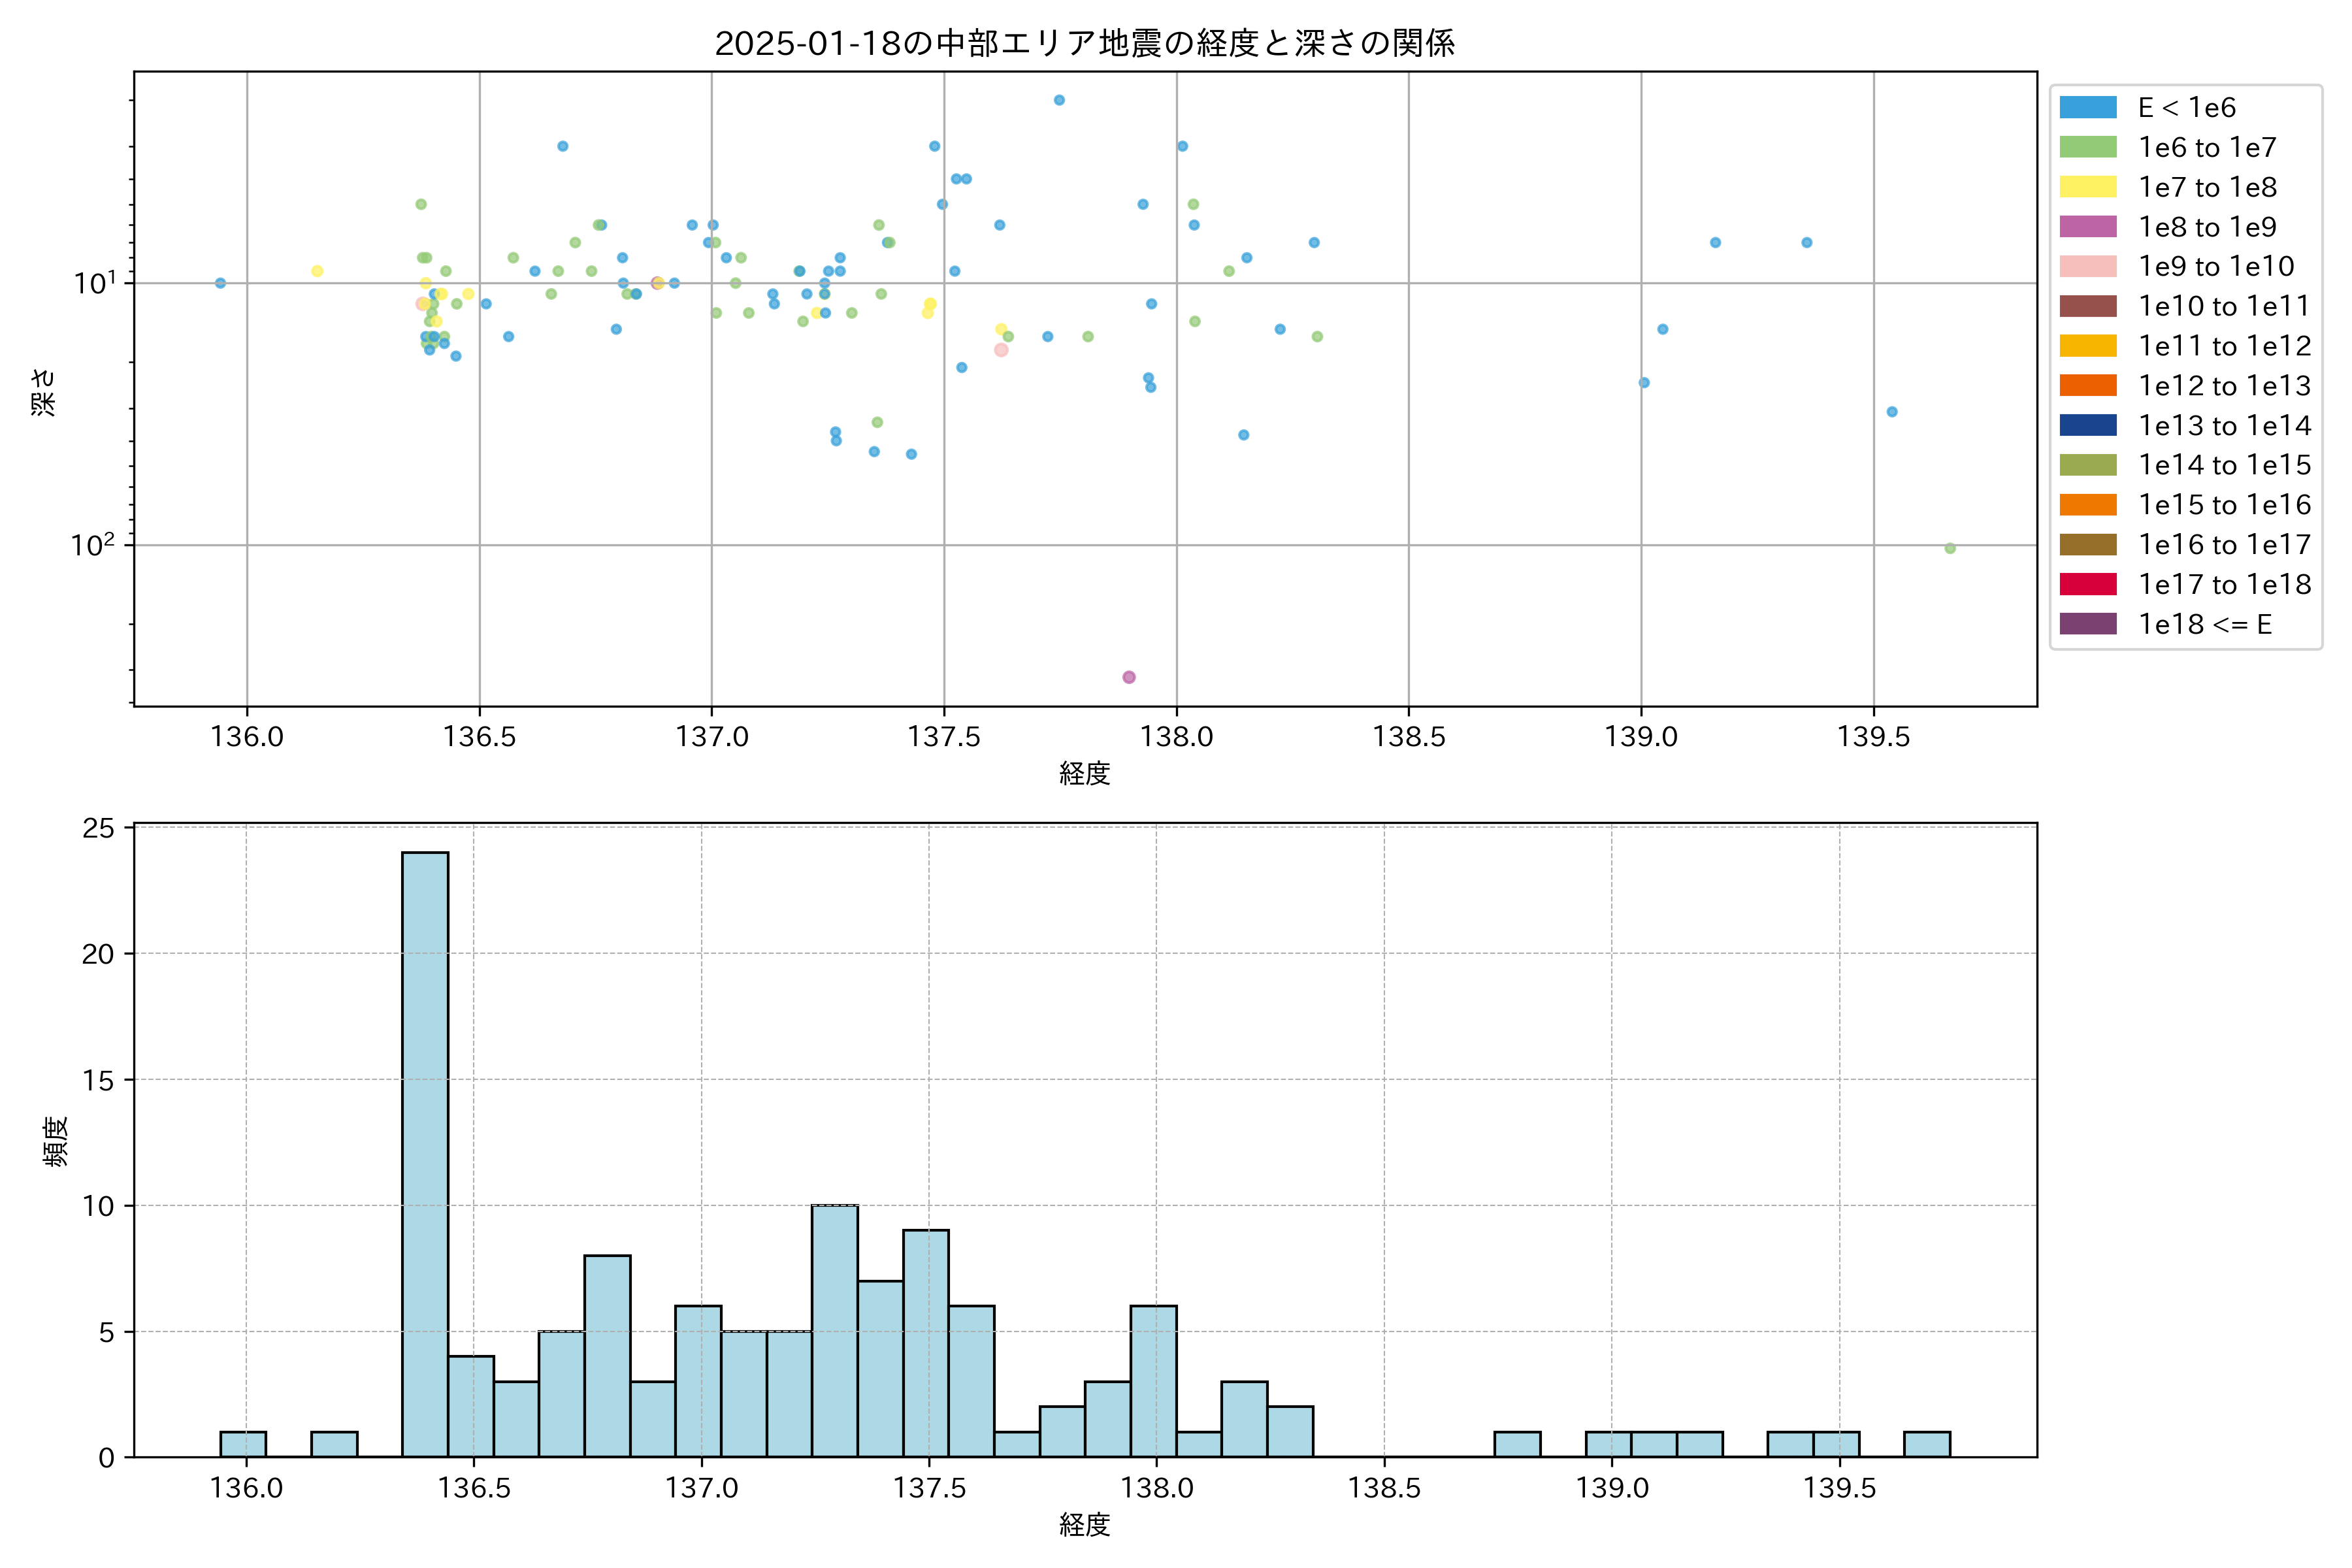Click the highest blue scatter point near 137.75
The image size is (2352, 1568).
(1059, 100)
